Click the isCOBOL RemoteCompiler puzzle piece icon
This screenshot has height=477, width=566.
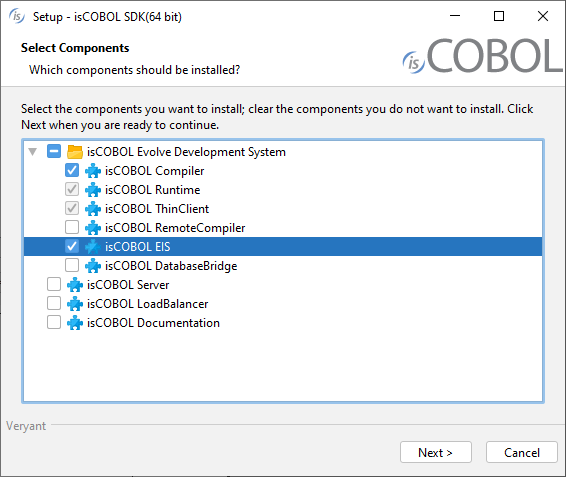(93, 228)
